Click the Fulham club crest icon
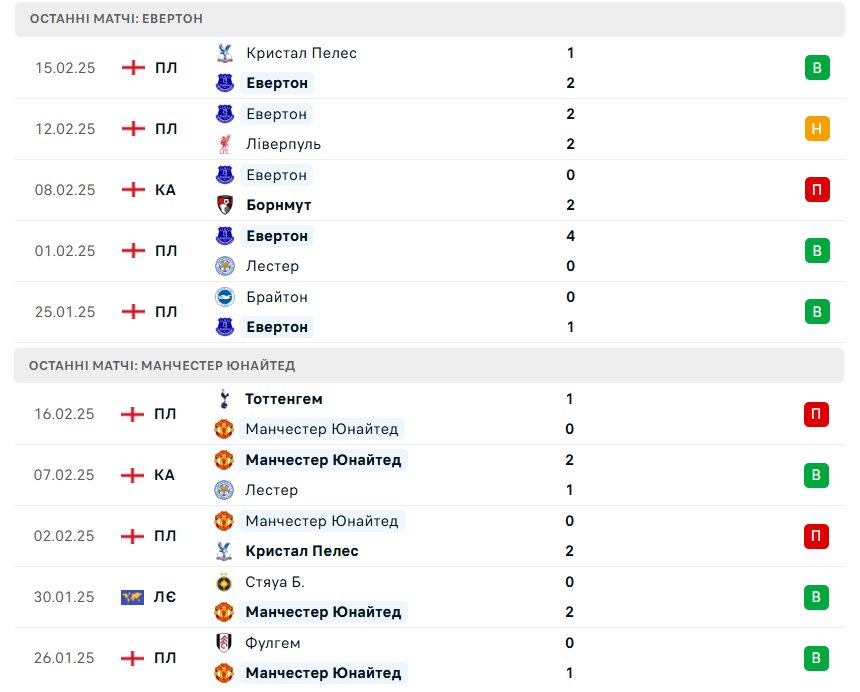860x692 pixels. 224,643
